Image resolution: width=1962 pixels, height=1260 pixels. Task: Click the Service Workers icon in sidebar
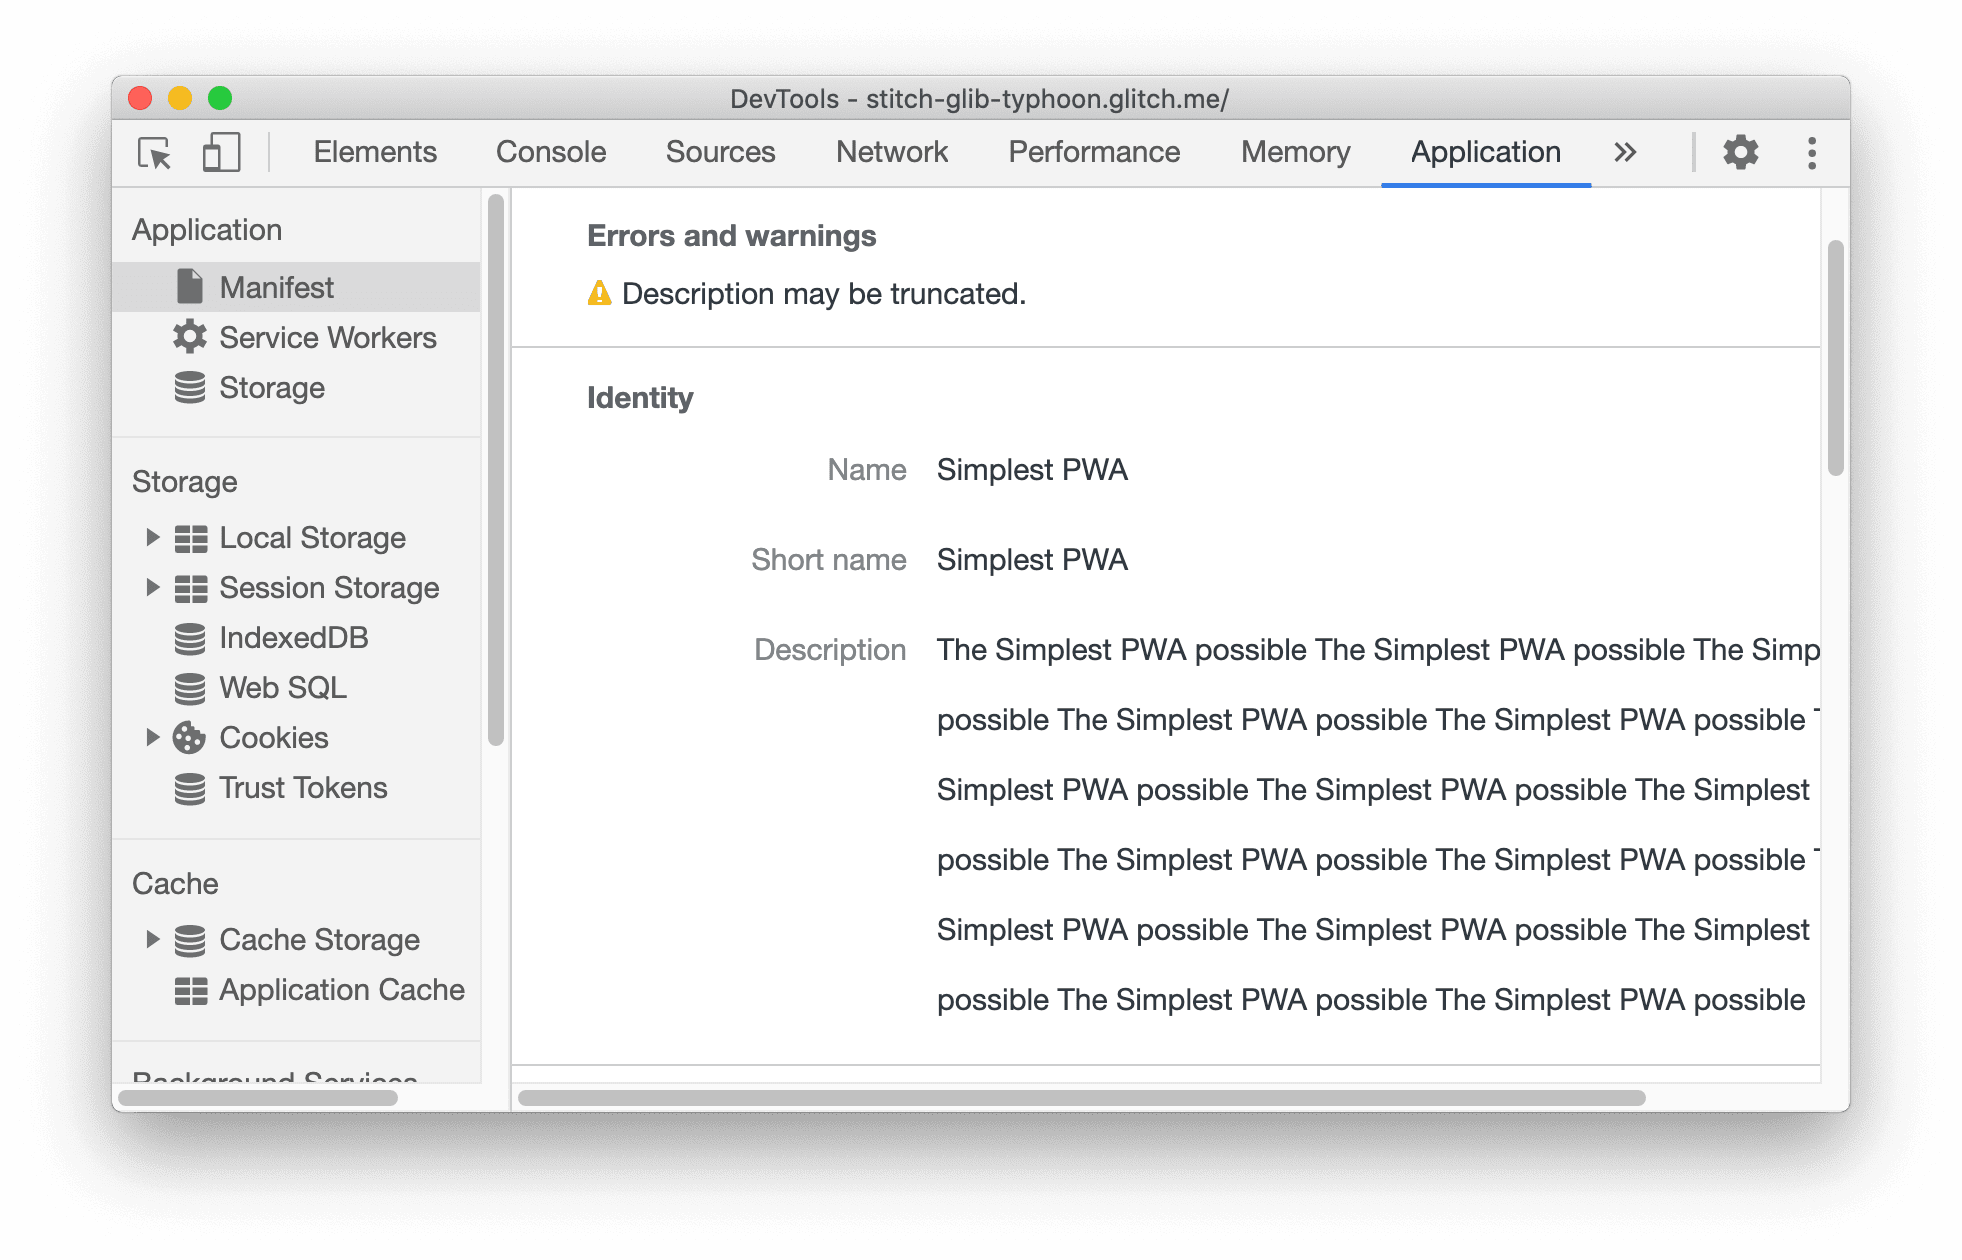(x=193, y=336)
